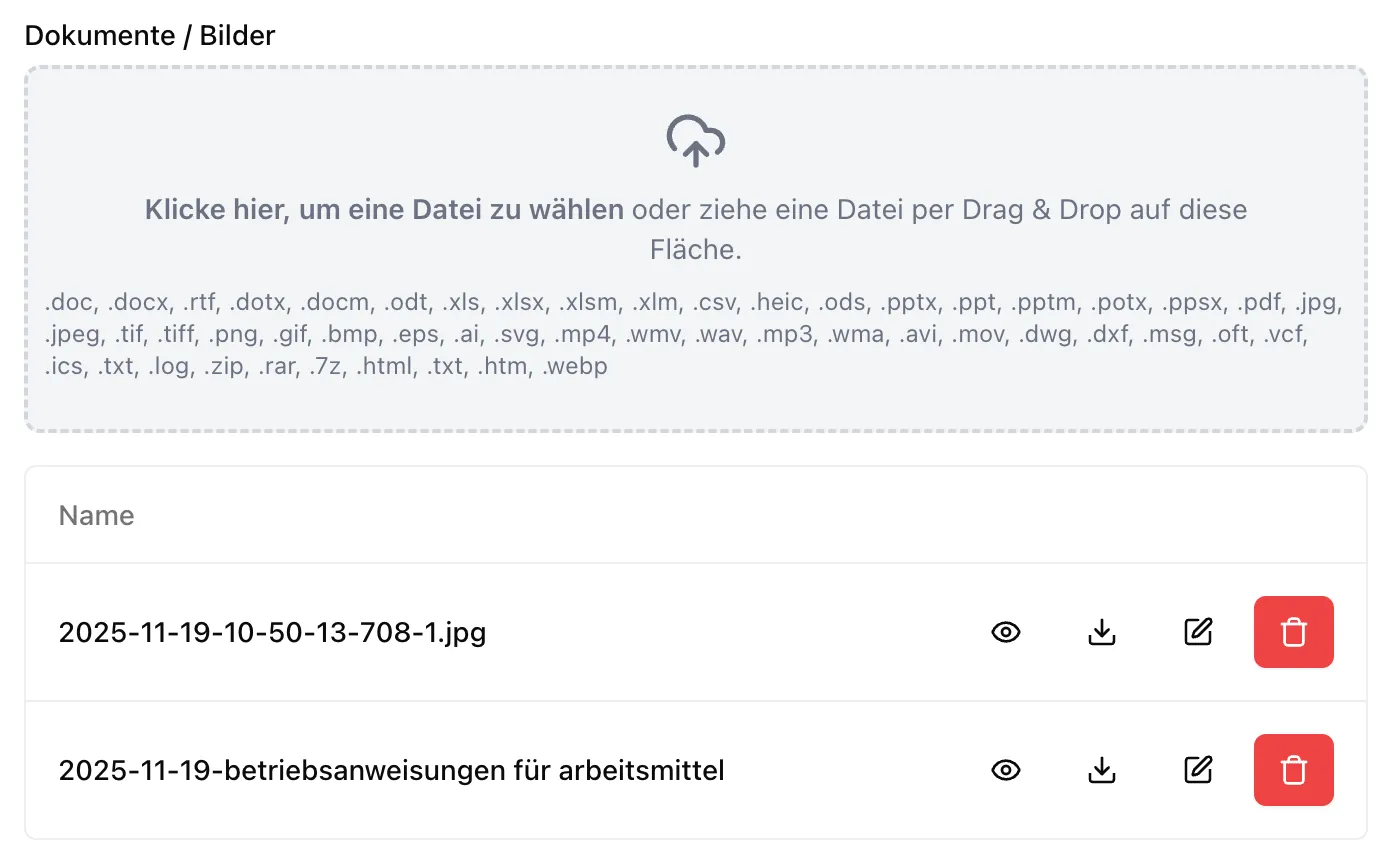The width and height of the screenshot is (1380, 860).
Task: Download the betriebsanweisungen für arbeitsmittel document
Action: point(1101,770)
